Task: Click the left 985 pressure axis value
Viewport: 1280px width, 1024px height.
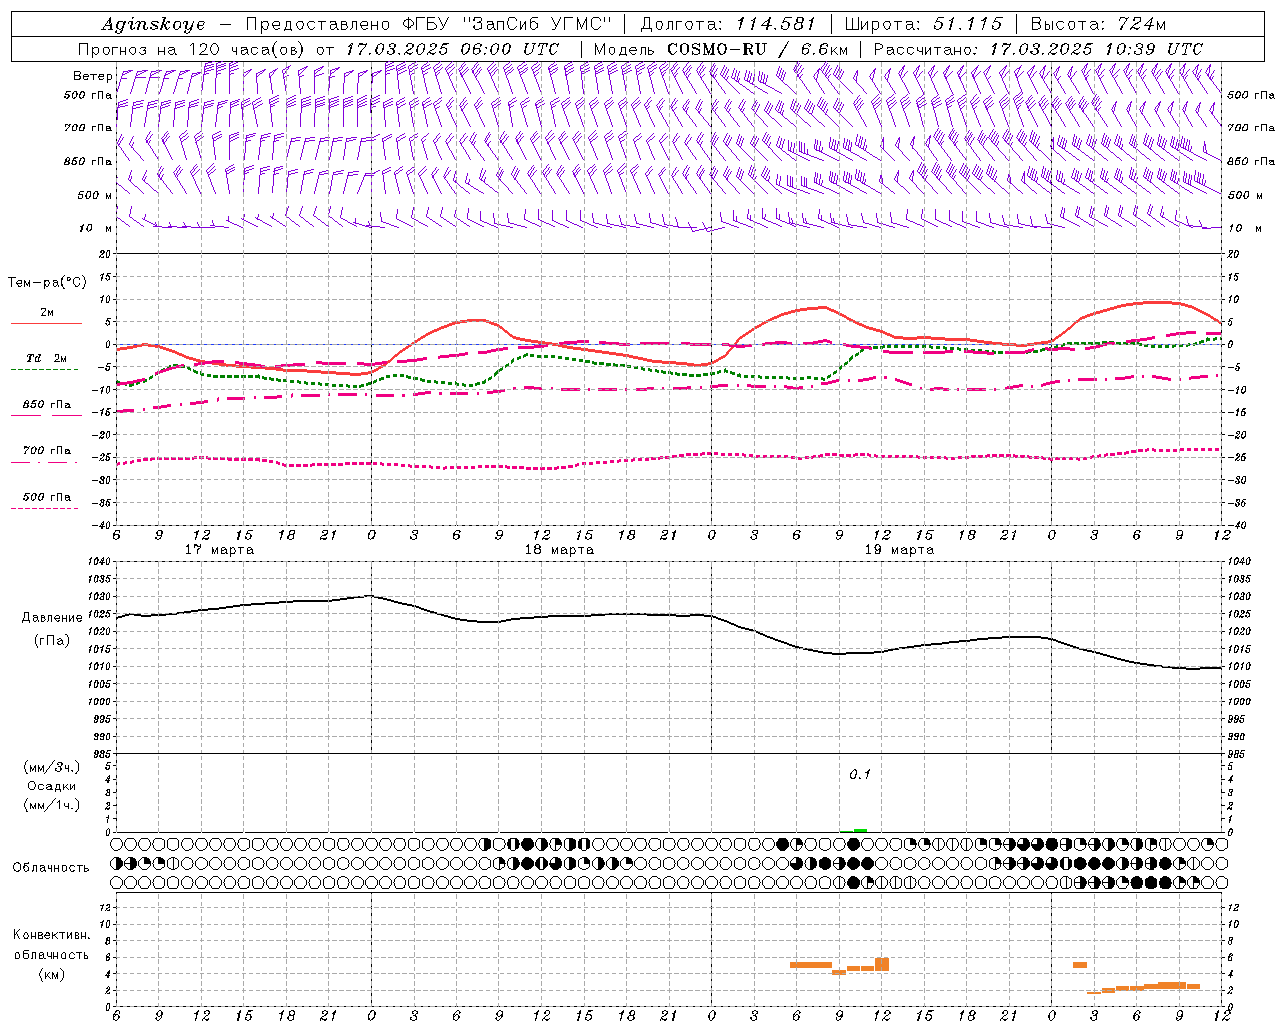Action: (x=101, y=754)
